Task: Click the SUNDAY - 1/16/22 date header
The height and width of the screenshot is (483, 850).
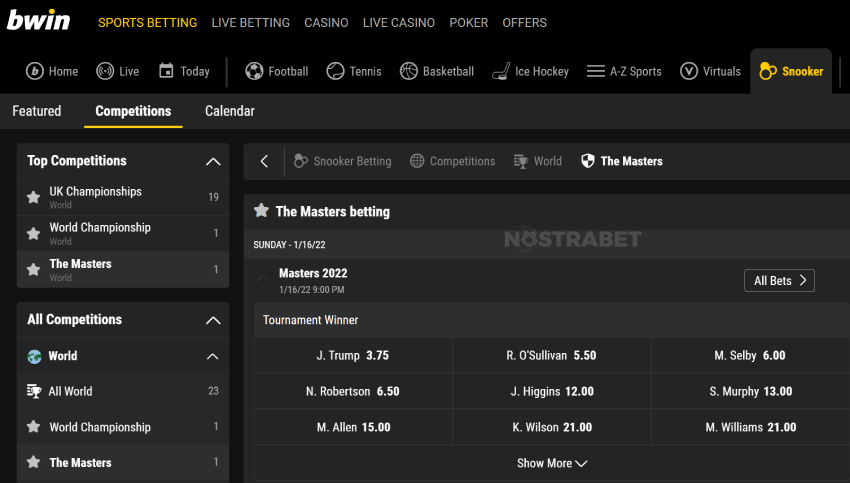Action: click(x=289, y=244)
